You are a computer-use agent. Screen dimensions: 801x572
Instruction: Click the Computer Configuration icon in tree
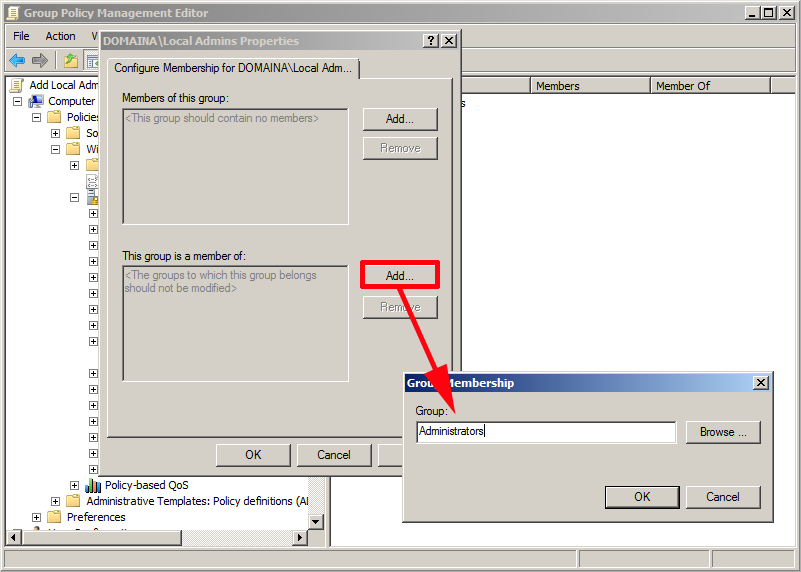click(36, 101)
